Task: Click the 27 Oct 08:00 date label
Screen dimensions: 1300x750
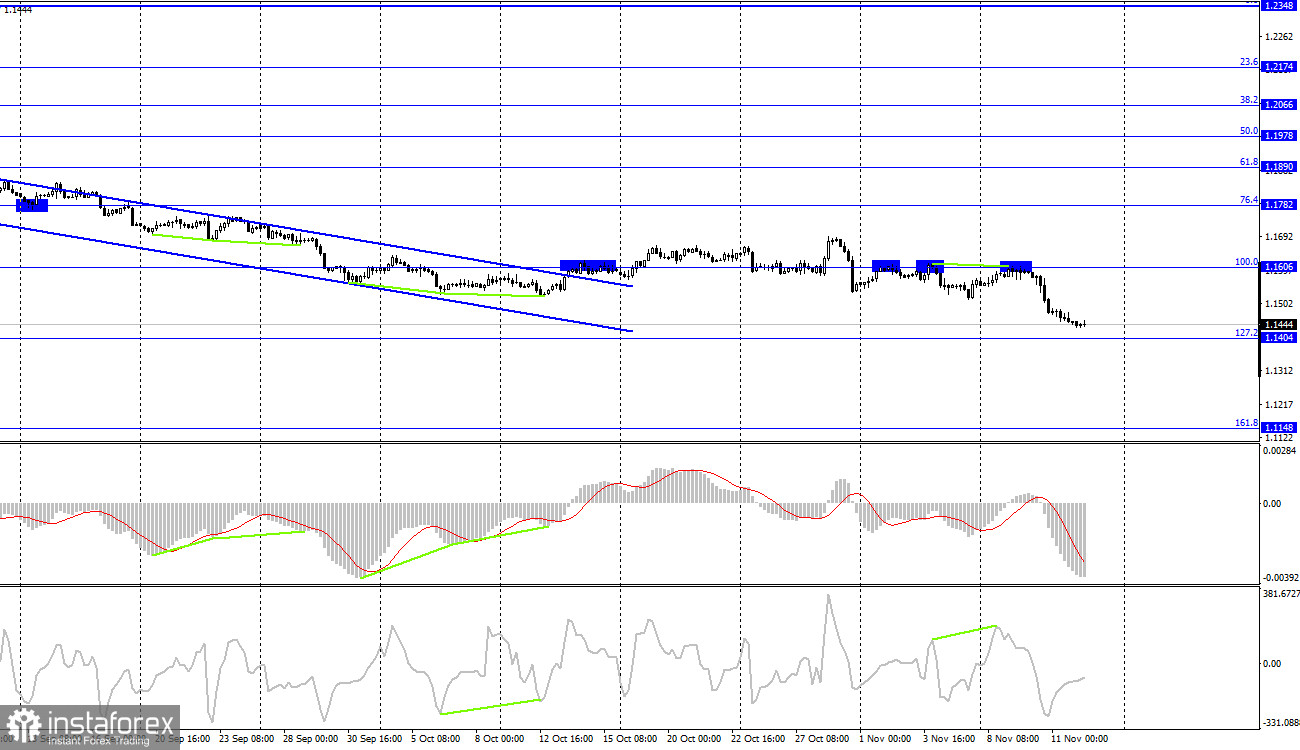Action: [x=823, y=740]
